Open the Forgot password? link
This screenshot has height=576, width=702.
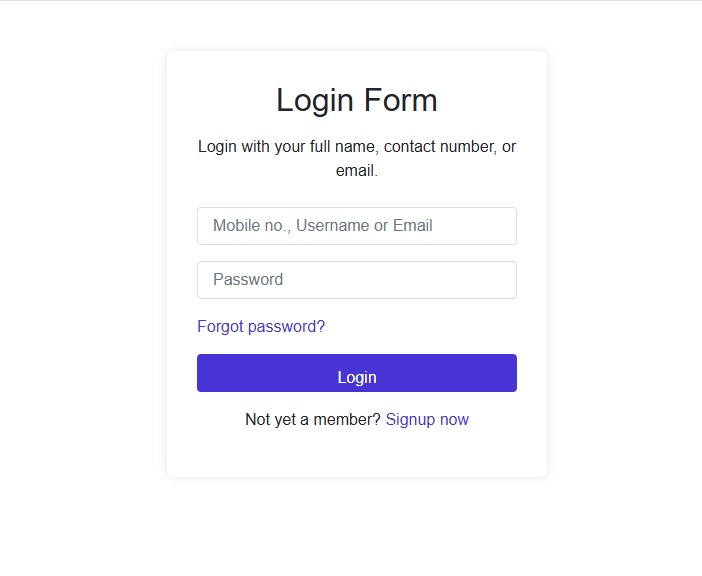261,327
